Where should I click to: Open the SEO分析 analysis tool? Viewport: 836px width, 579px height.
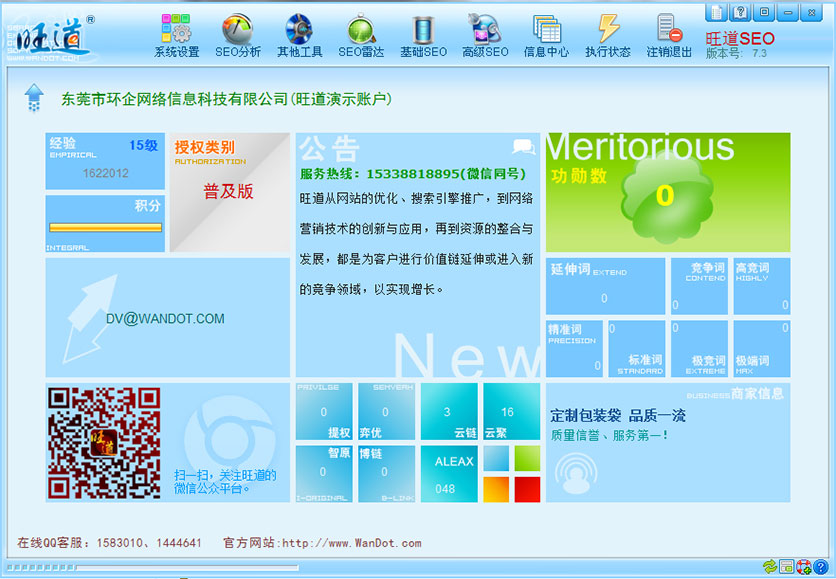(237, 36)
